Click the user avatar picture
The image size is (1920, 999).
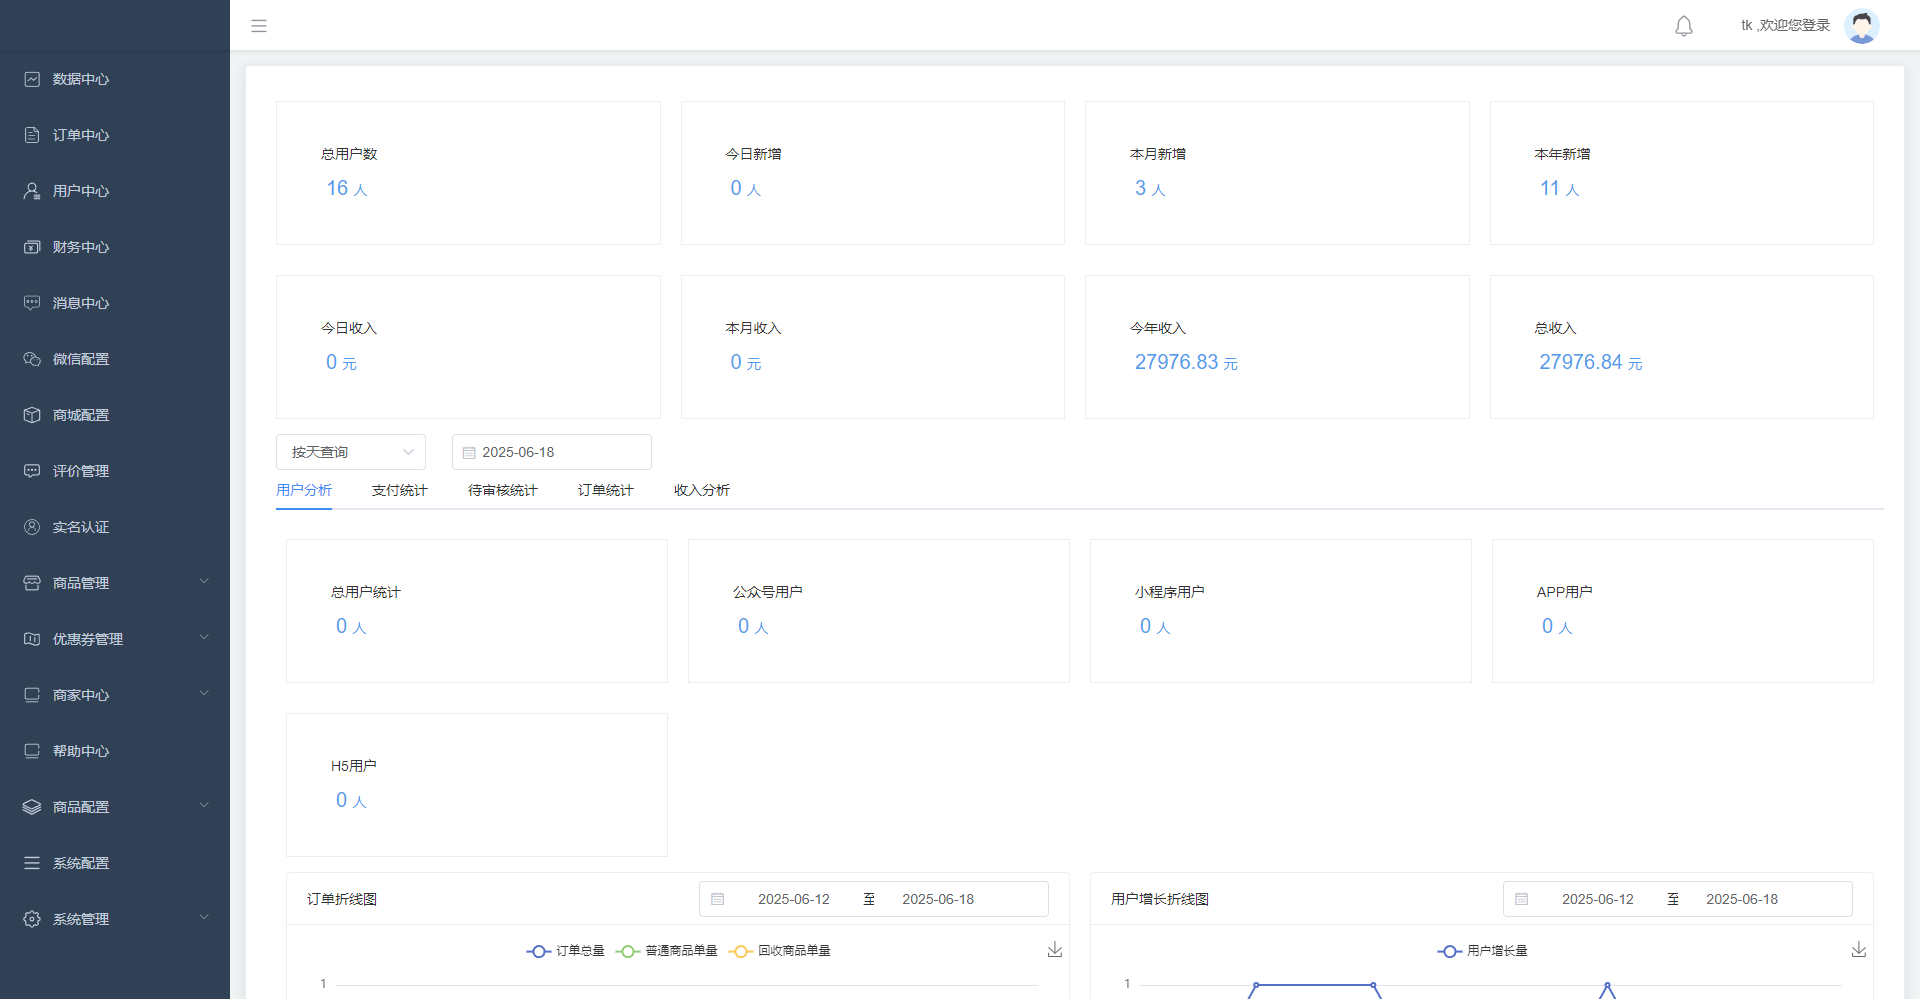1861,26
